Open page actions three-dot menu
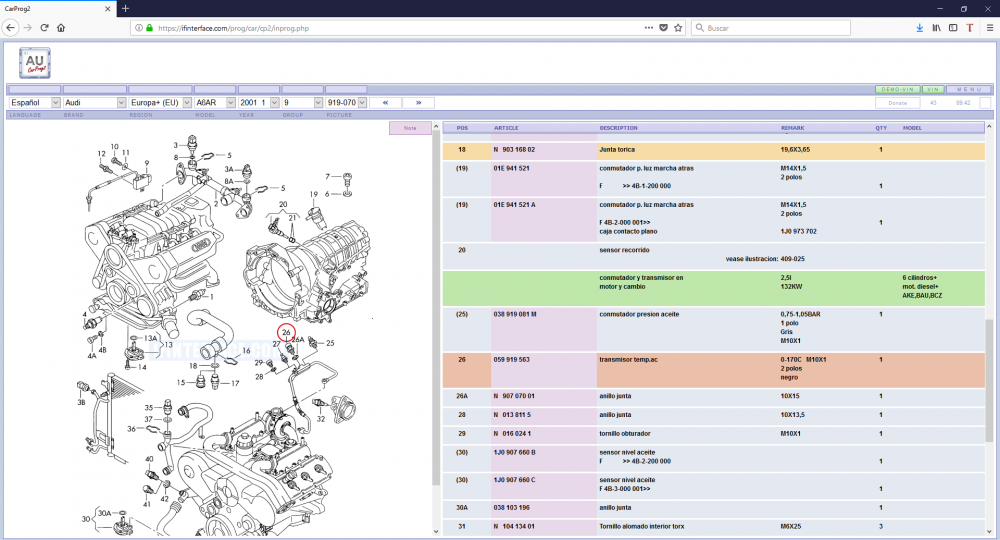 pos(649,28)
